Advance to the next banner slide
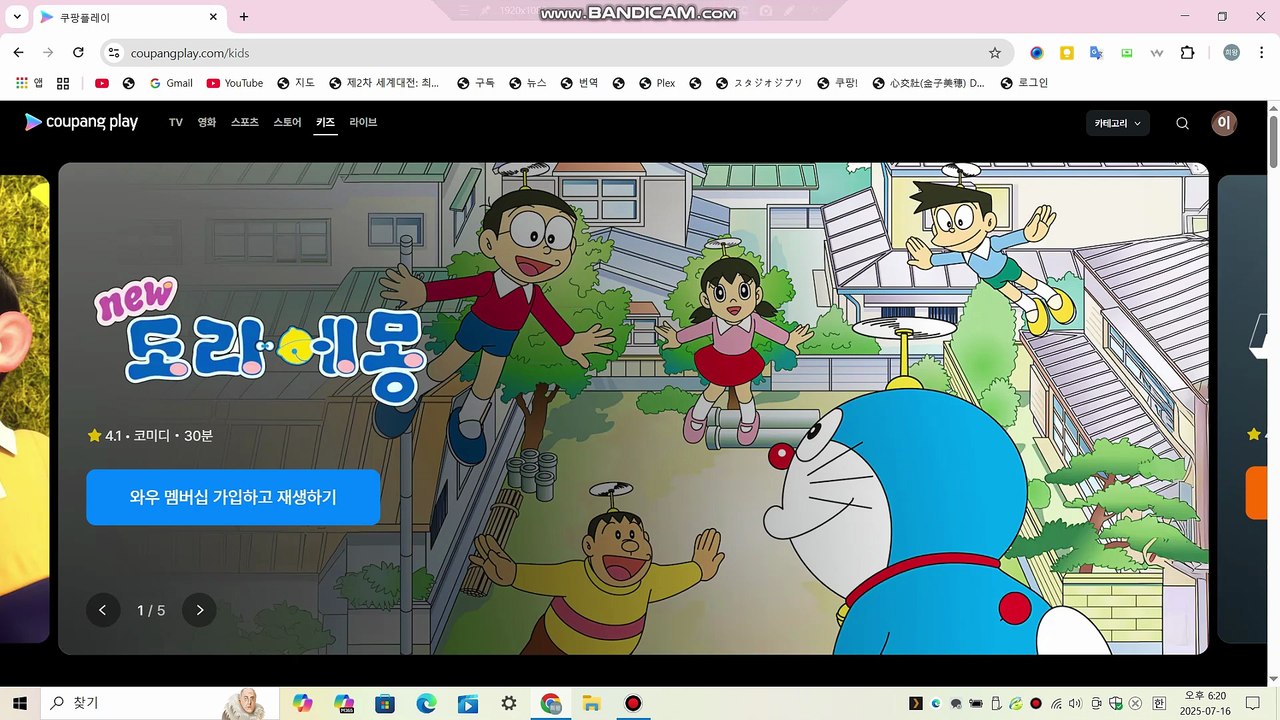This screenshot has height=720, width=1280. click(199, 610)
